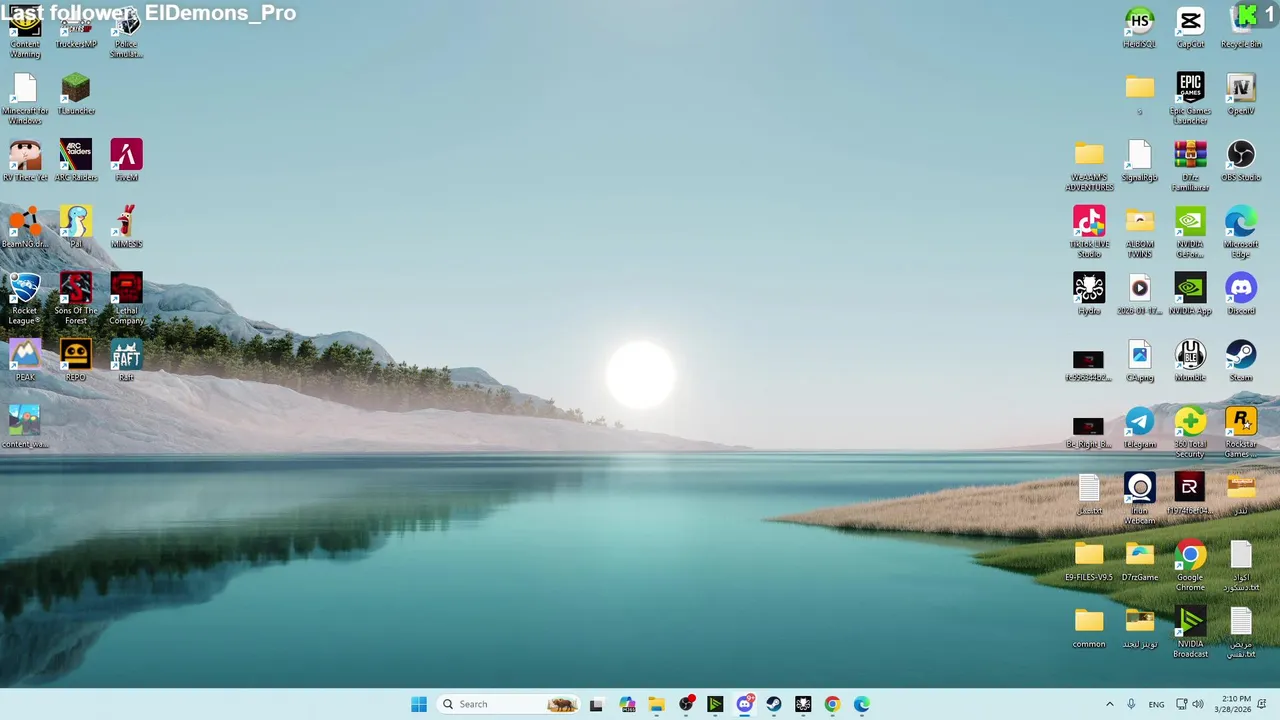Switch the ENG input language
The width and height of the screenshot is (1280, 720).
(1156, 704)
